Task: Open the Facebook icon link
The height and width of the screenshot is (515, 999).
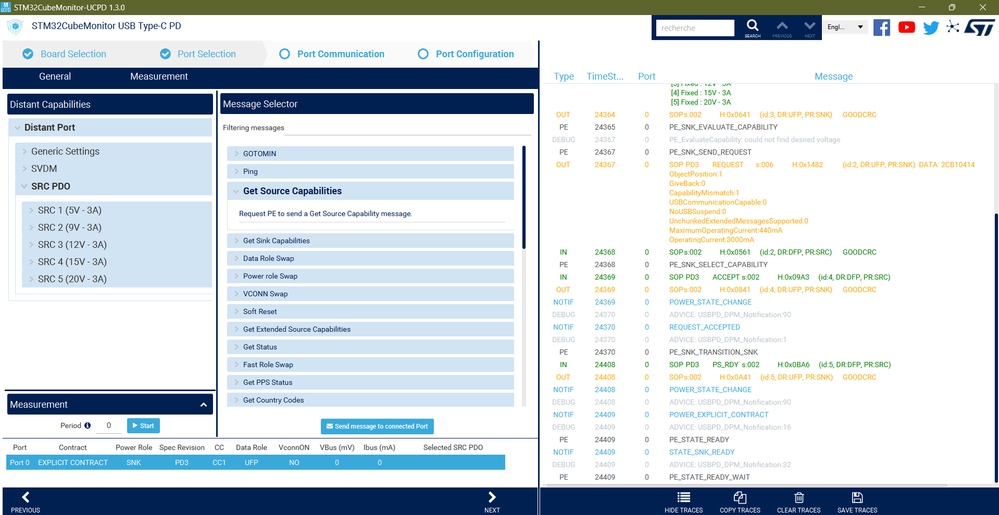Action: 882,27
